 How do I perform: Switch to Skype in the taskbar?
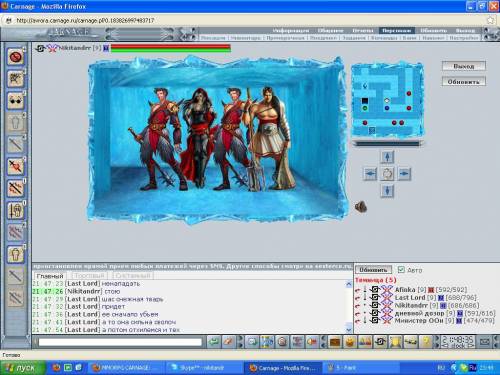coord(204,368)
